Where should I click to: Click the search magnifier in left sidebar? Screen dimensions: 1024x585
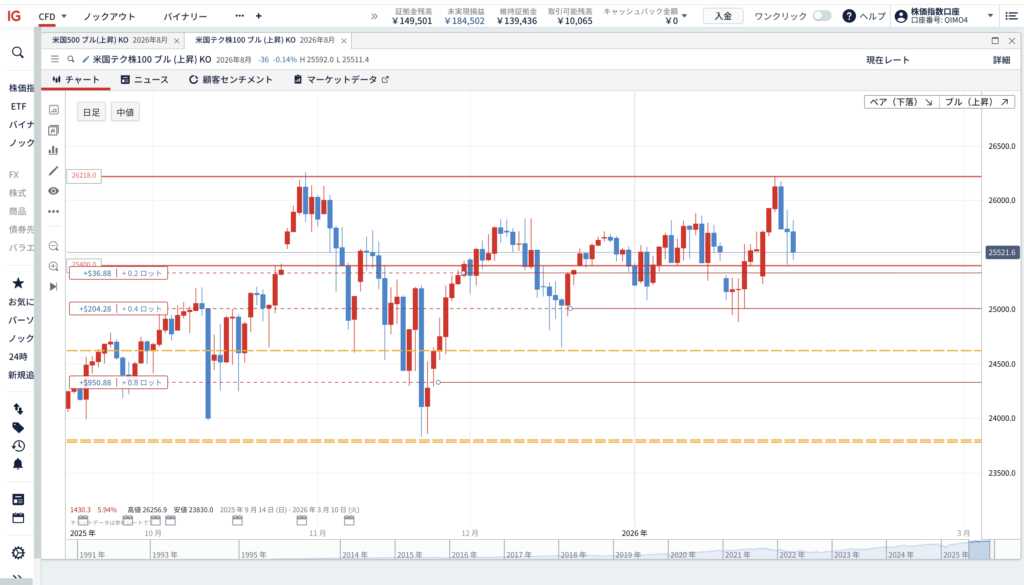pyautogui.click(x=18, y=53)
